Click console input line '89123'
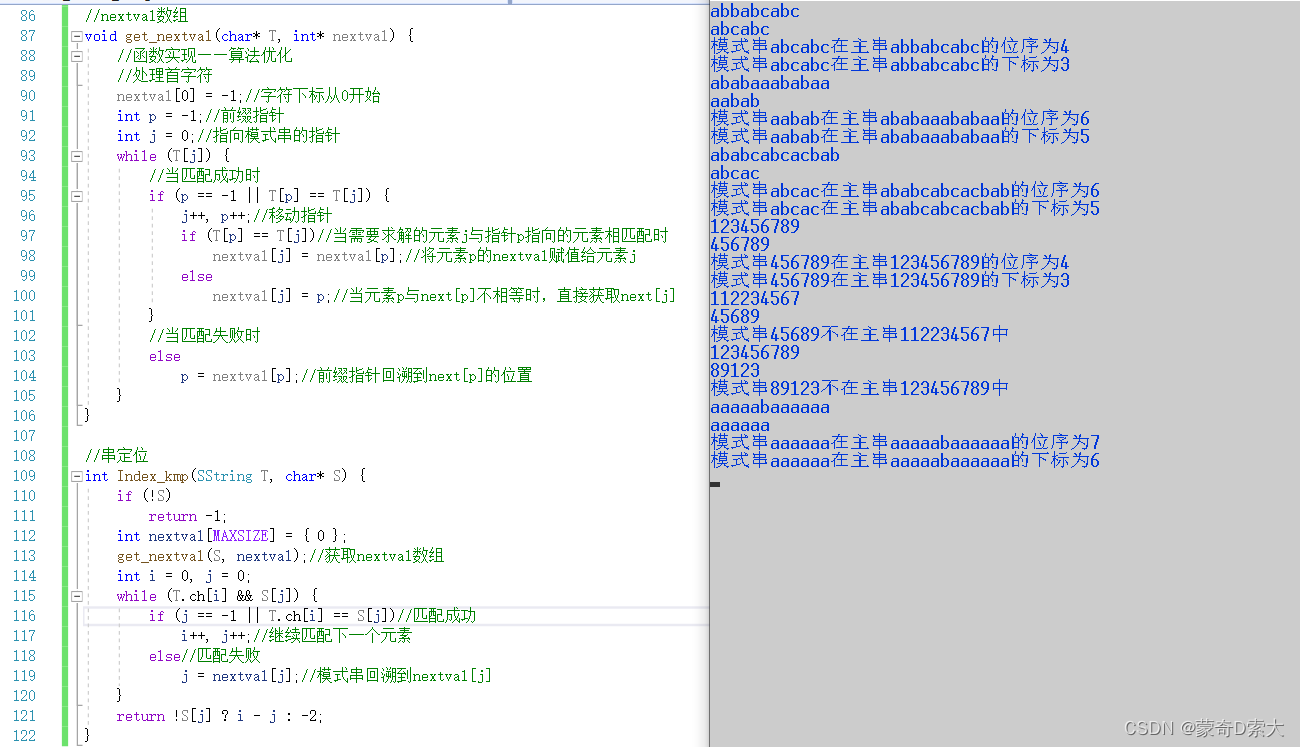Screen dimensions: 1300x747 pyautogui.click(x=735, y=371)
